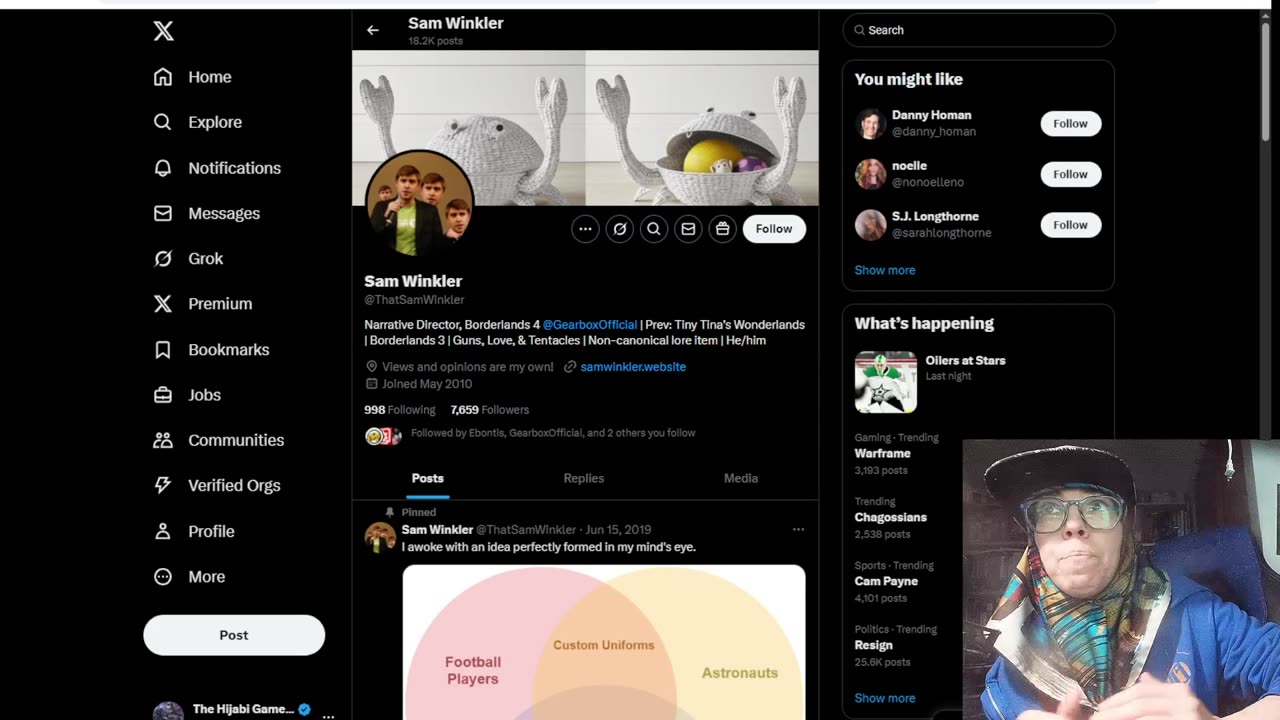Image resolution: width=1280 pixels, height=720 pixels.
Task: Search this profile's posts icon
Action: (x=654, y=229)
